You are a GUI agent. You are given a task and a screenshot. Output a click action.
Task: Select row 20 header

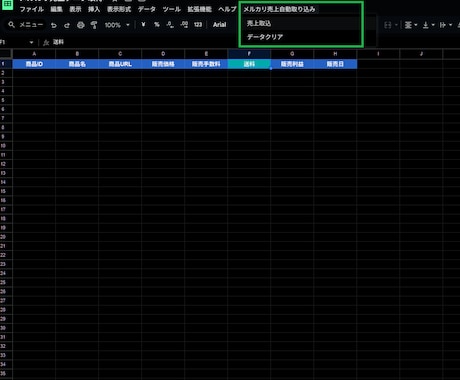tap(6, 237)
